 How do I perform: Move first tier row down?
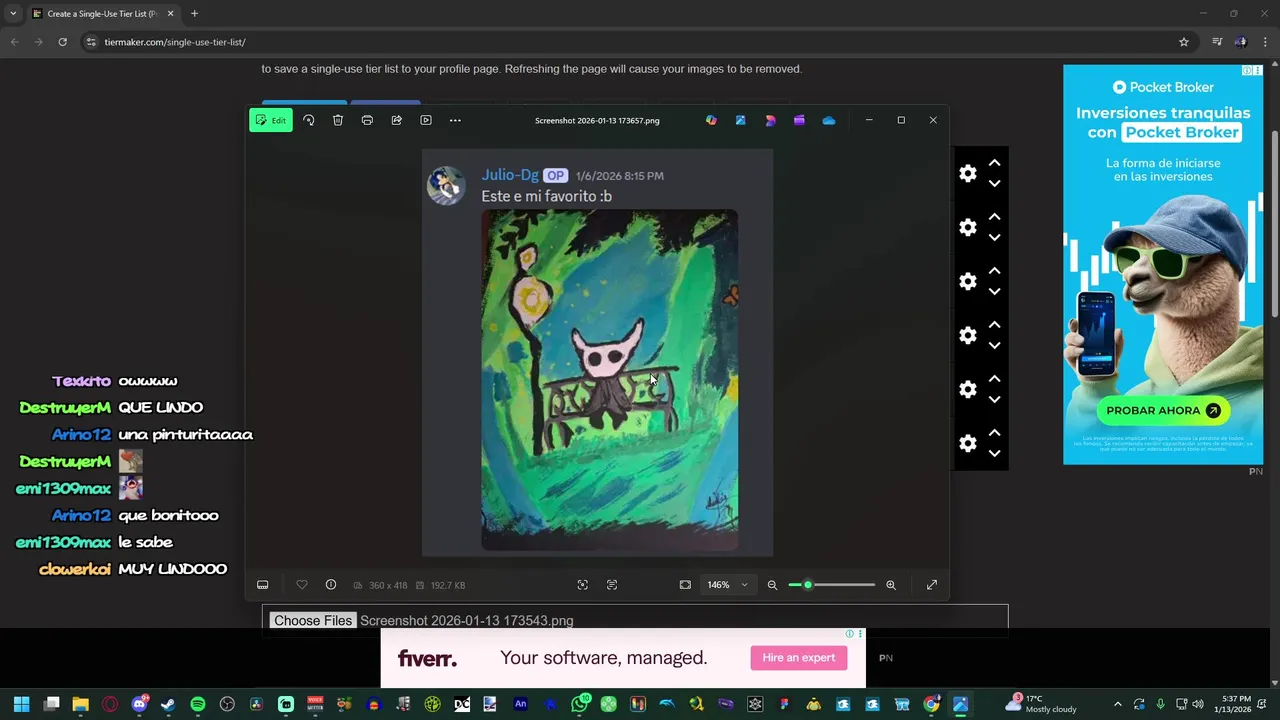tap(994, 184)
